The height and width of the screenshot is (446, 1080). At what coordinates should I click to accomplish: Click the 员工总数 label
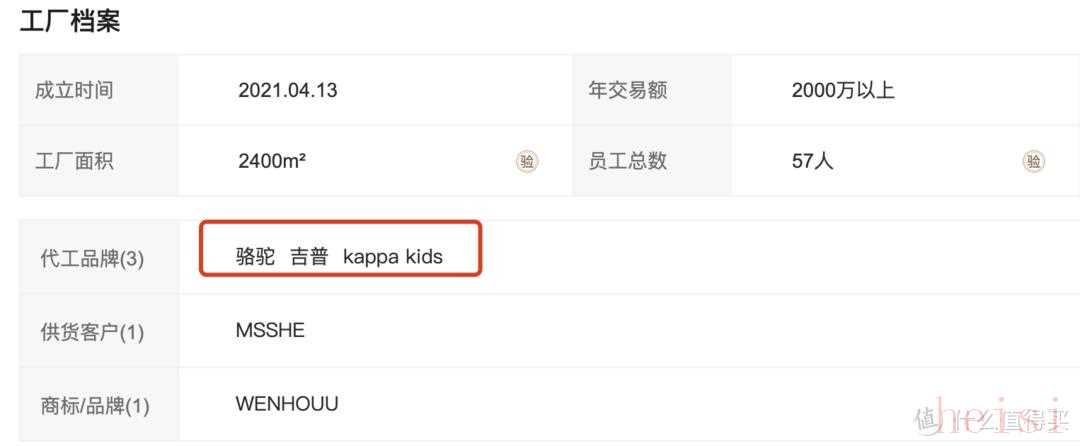[627, 161]
